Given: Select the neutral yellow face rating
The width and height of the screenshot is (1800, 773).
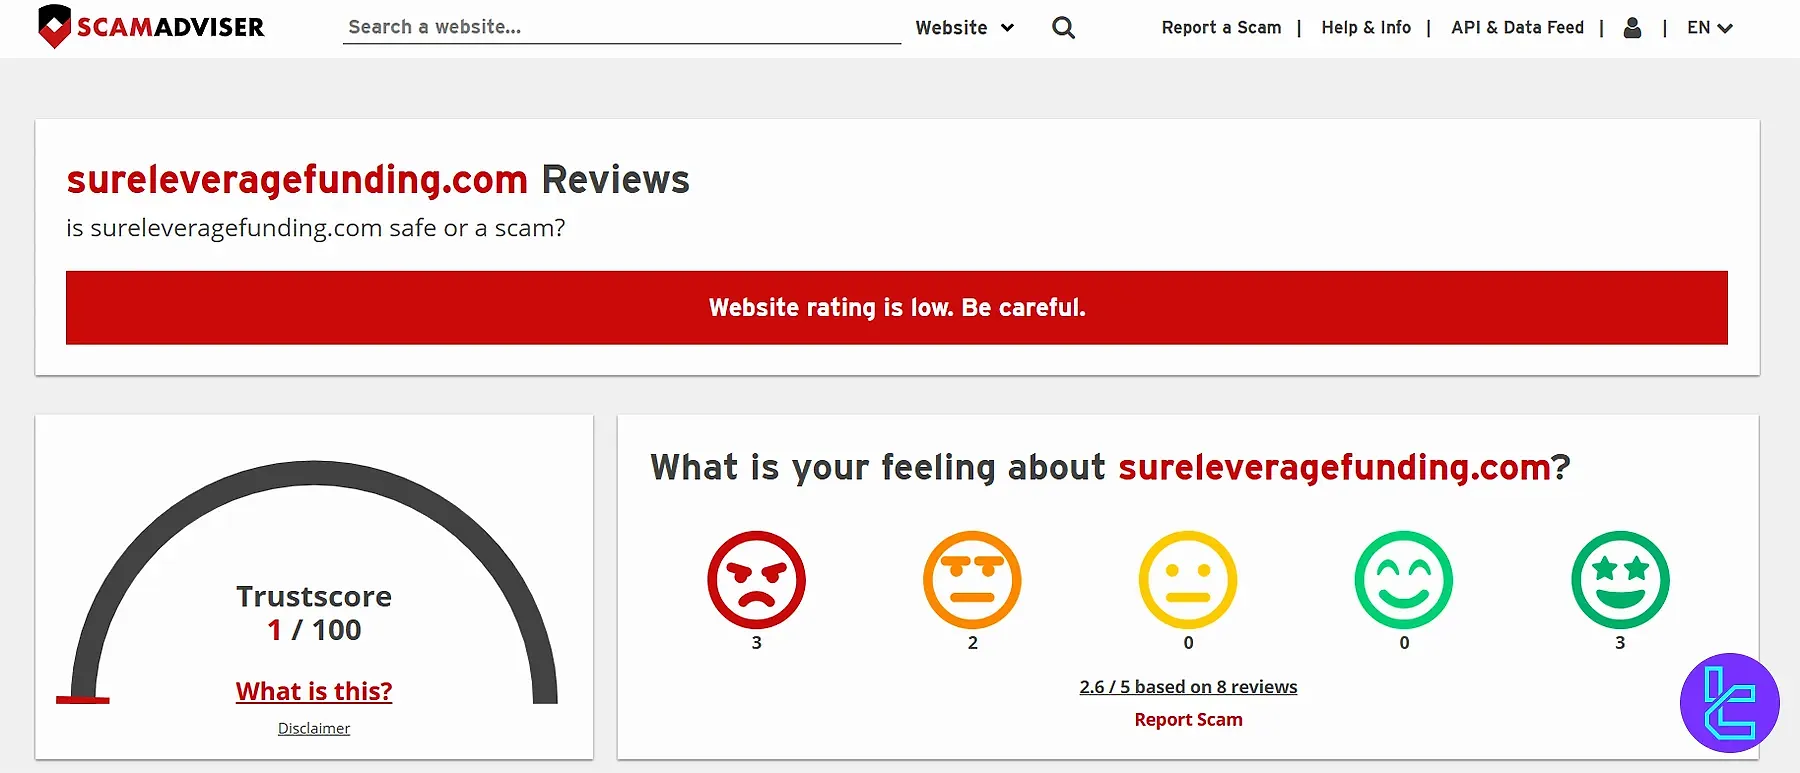Looking at the screenshot, I should [1188, 580].
